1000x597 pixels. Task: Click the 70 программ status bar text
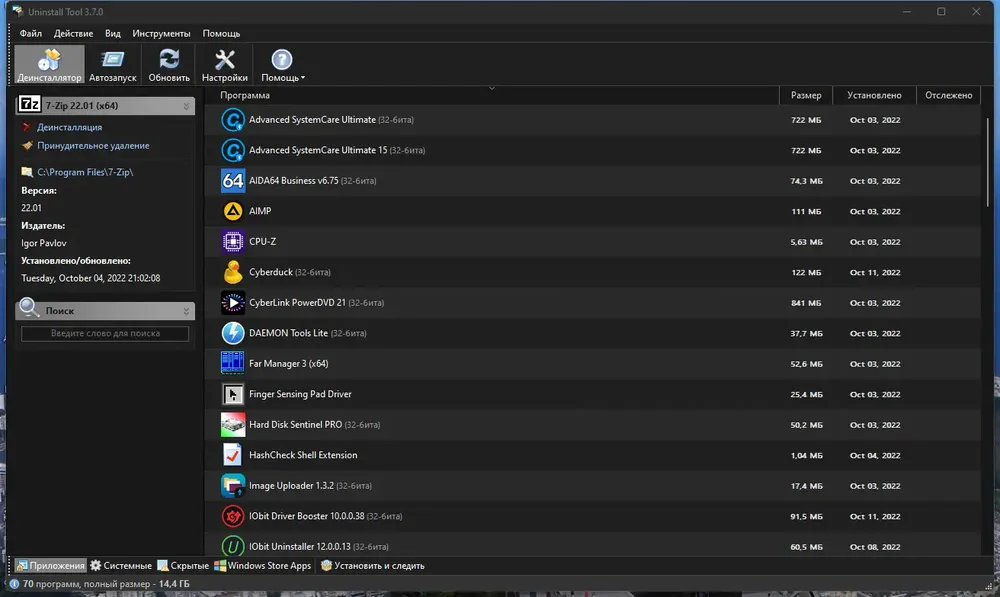(106, 584)
